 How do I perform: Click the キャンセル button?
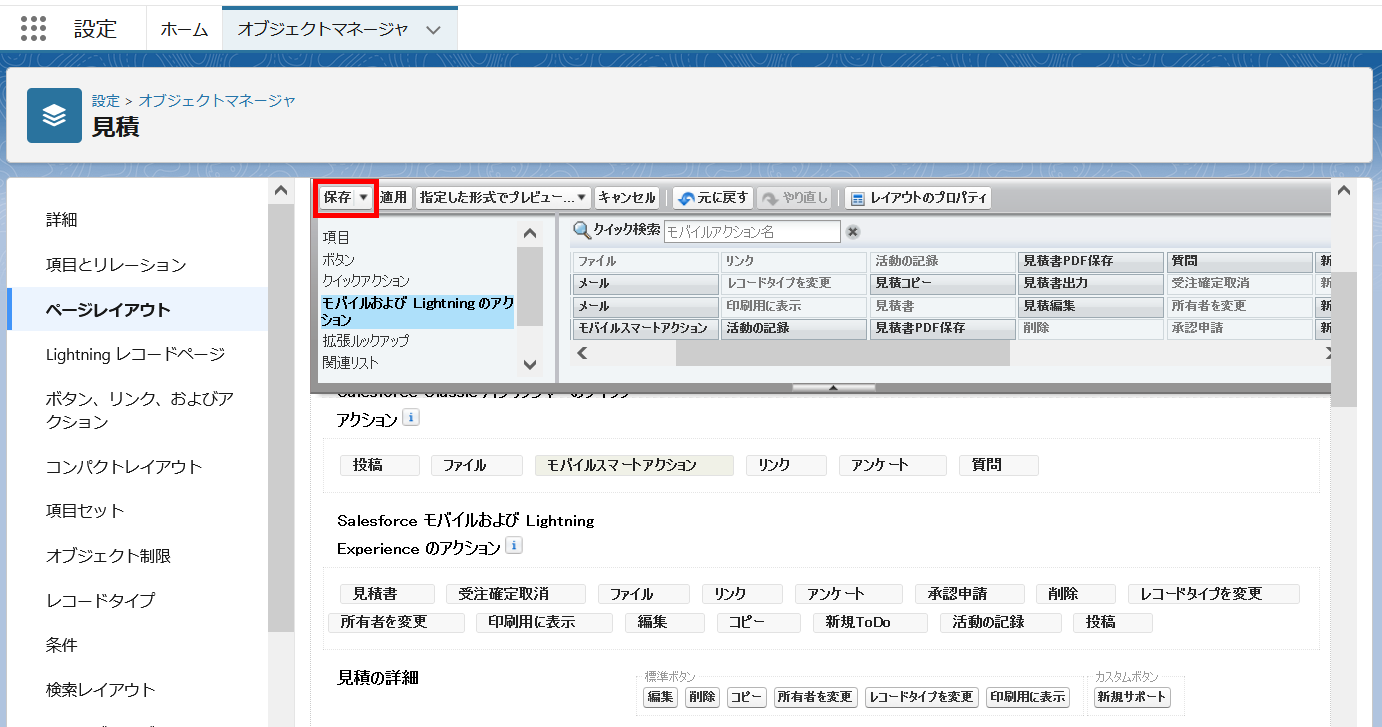point(626,198)
